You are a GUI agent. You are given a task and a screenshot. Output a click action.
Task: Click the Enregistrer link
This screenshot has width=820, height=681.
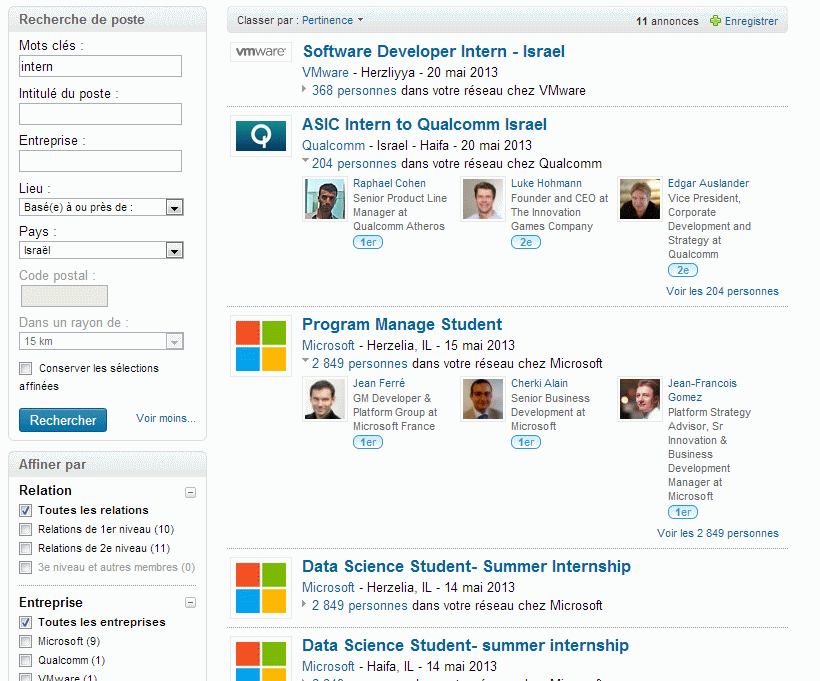coord(751,21)
